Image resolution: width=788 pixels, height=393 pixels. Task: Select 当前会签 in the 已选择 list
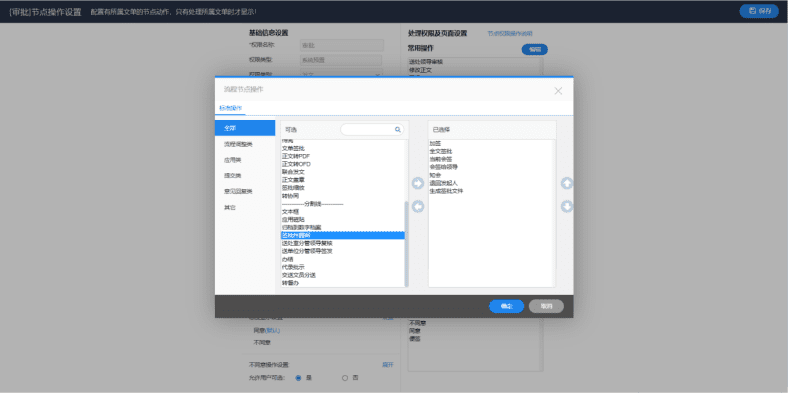coord(490,159)
